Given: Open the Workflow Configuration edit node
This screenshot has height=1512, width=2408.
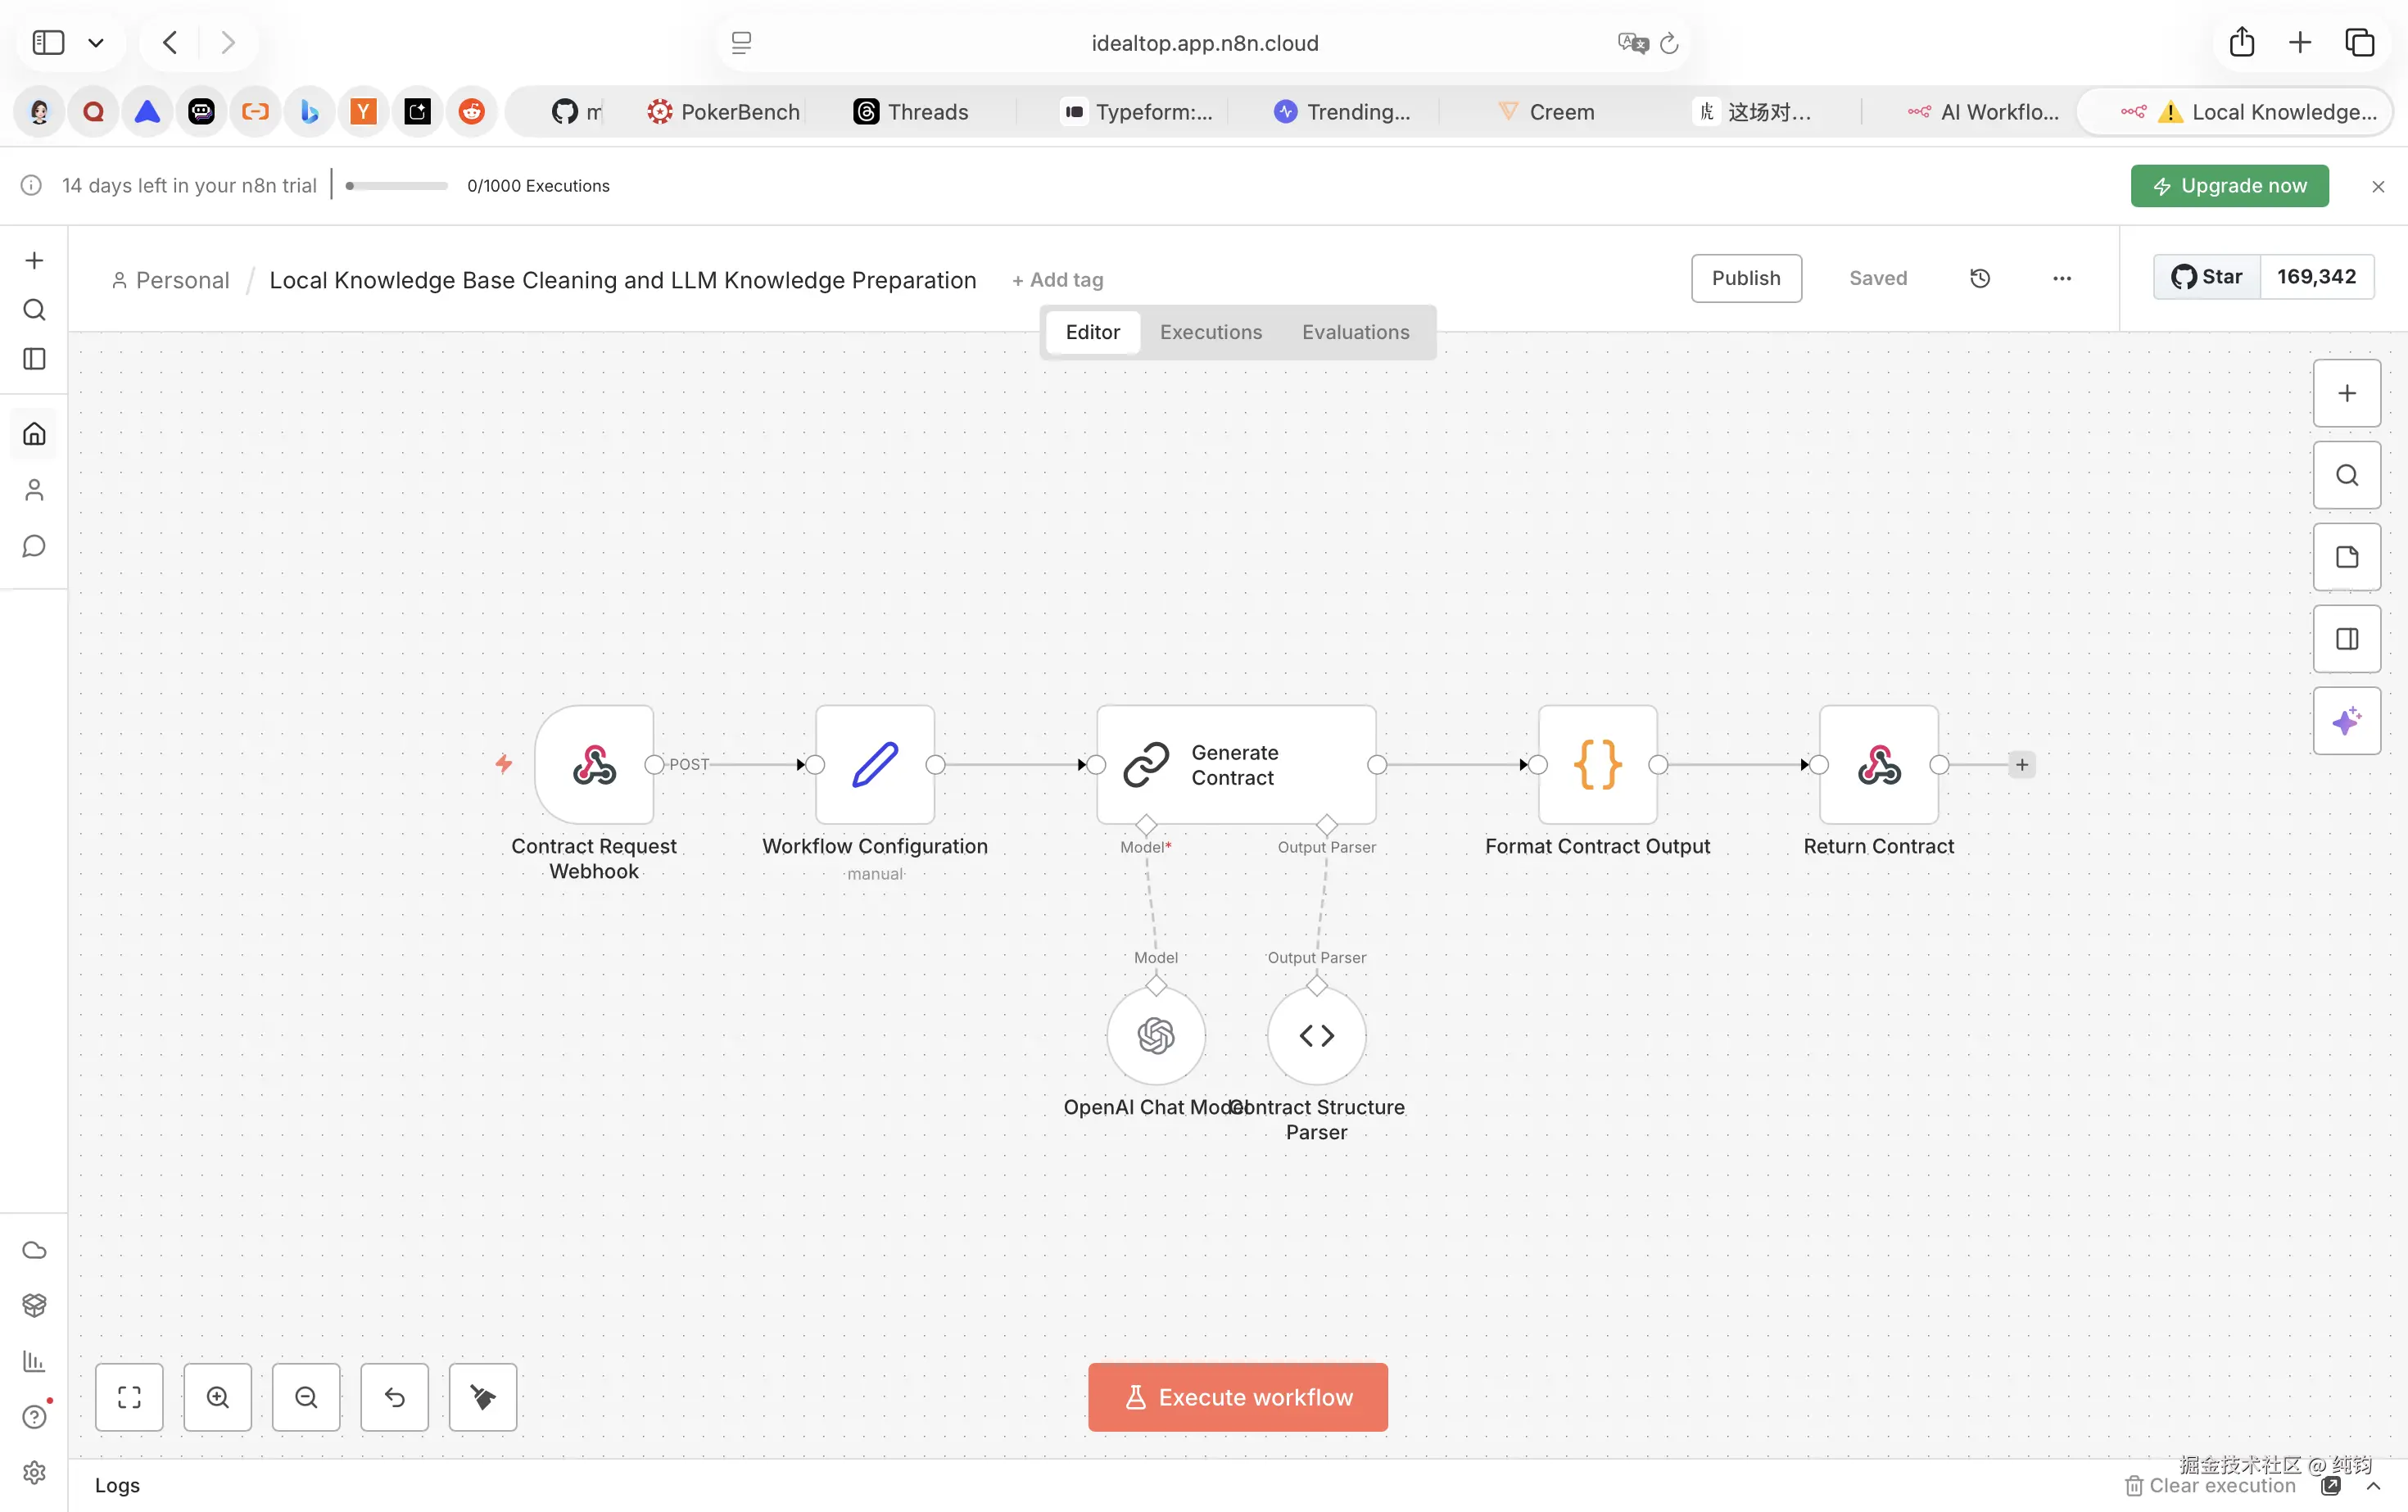Looking at the screenshot, I should click(874, 765).
